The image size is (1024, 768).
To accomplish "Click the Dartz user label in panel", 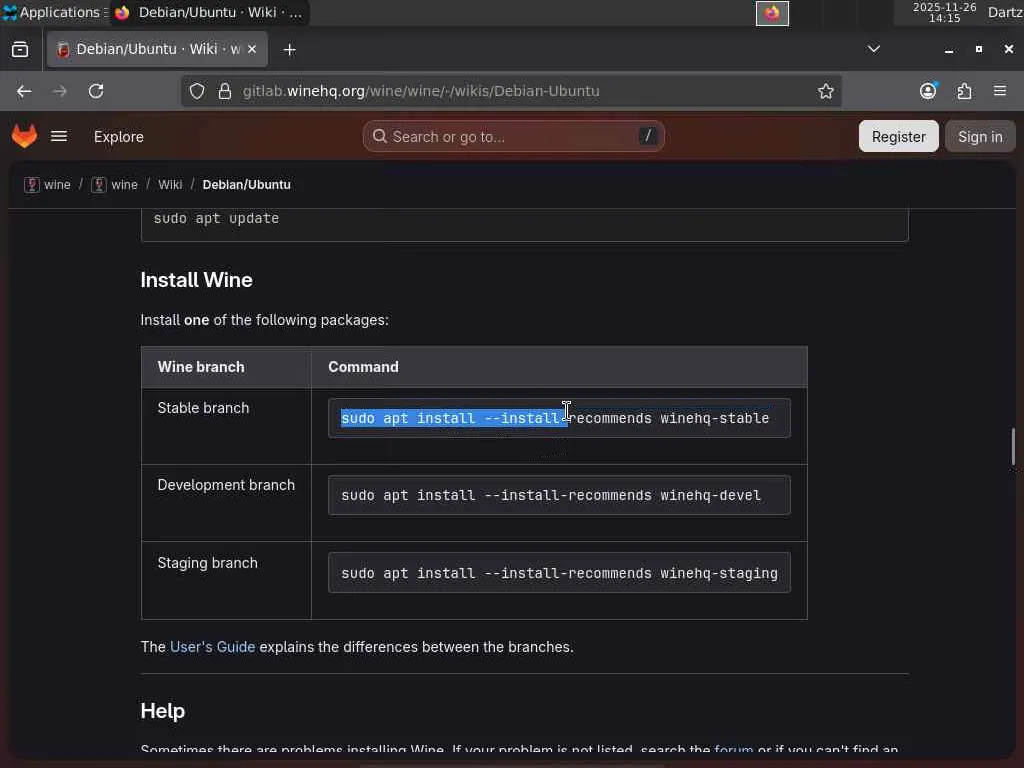I will [1005, 12].
